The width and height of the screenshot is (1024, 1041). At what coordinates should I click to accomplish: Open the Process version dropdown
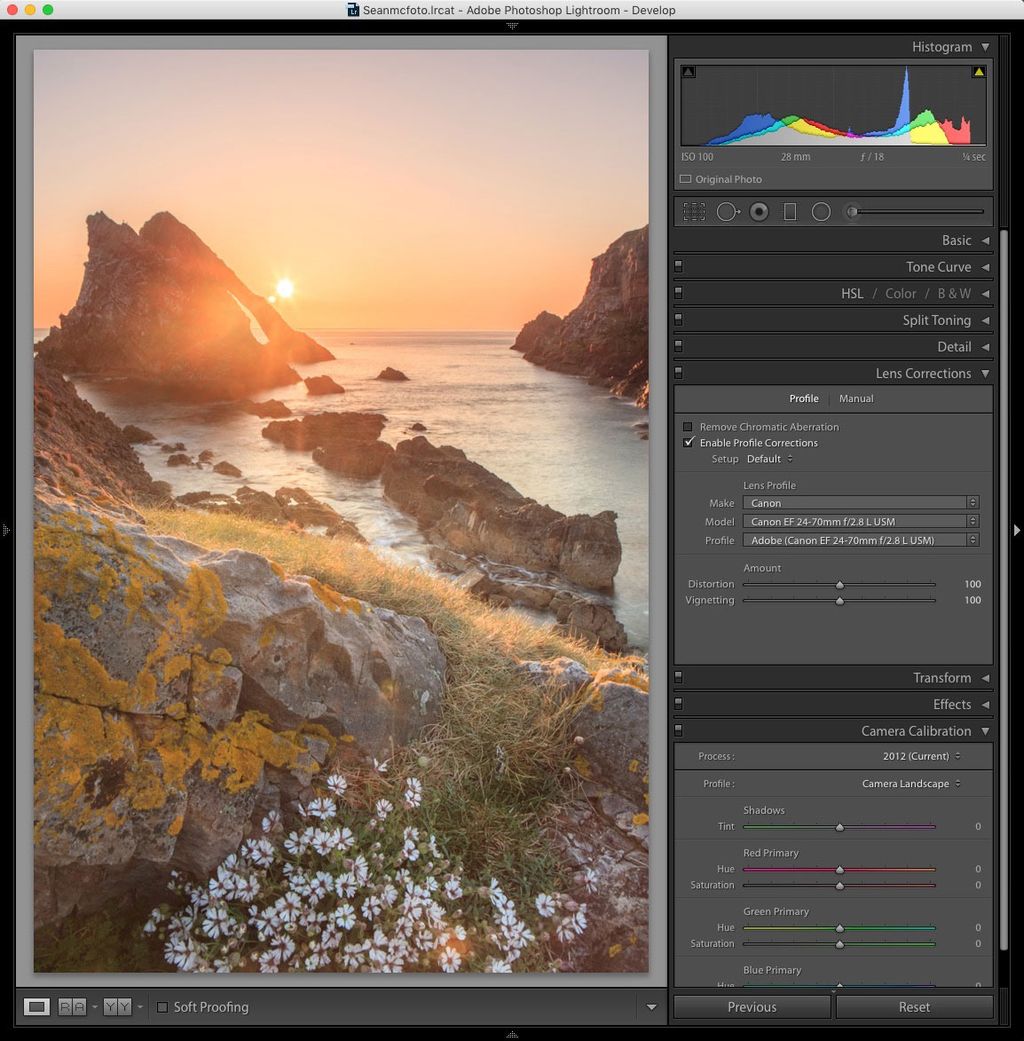tap(917, 757)
